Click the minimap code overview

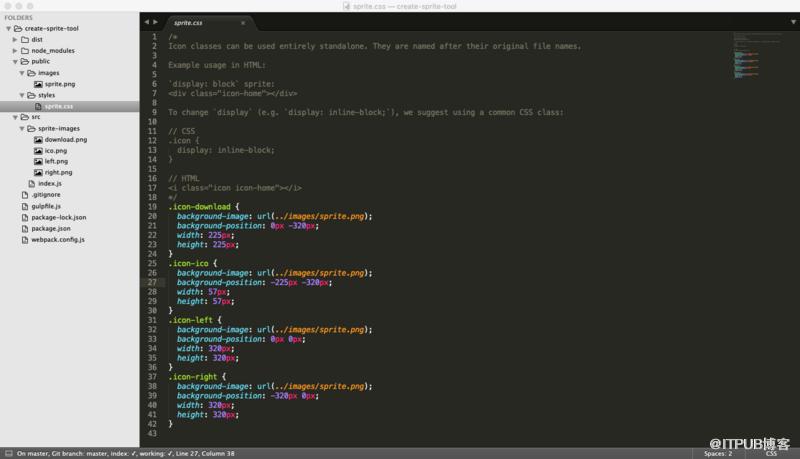pyautogui.click(x=757, y=56)
